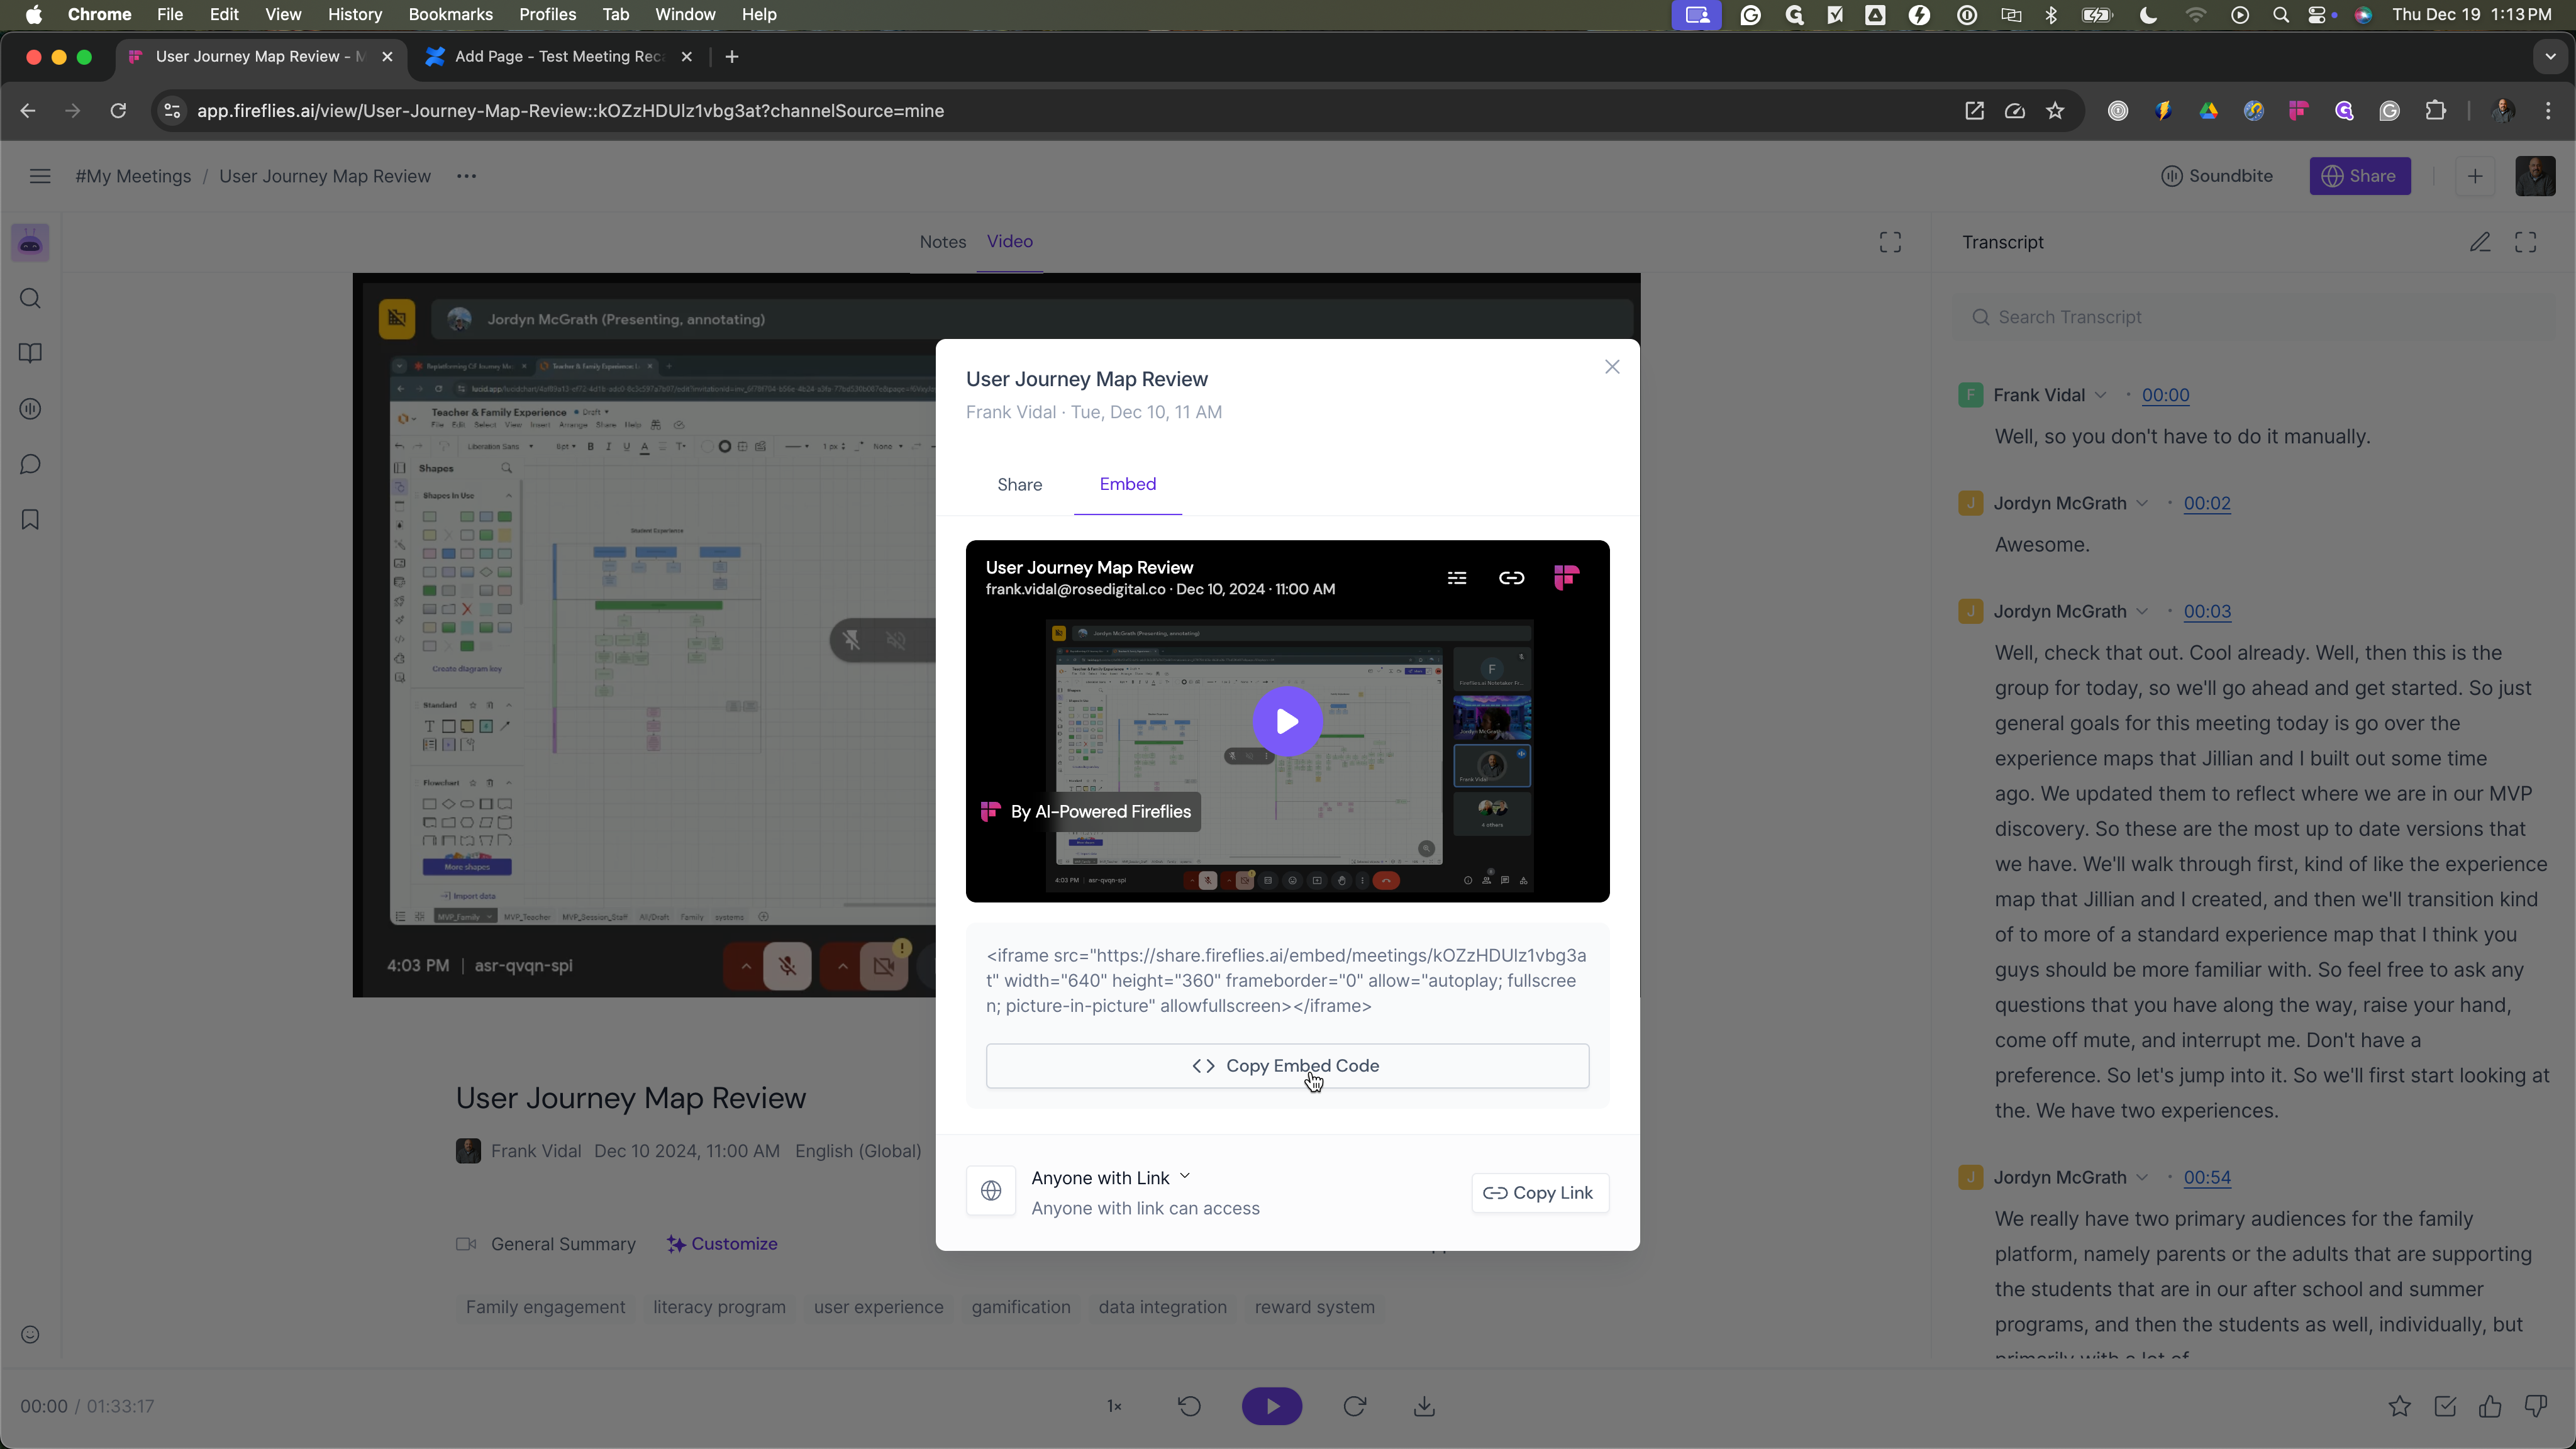Click the Wi-Fi icon in menu bar
Image resolution: width=2576 pixels, height=1449 pixels.
pyautogui.click(x=2196, y=14)
